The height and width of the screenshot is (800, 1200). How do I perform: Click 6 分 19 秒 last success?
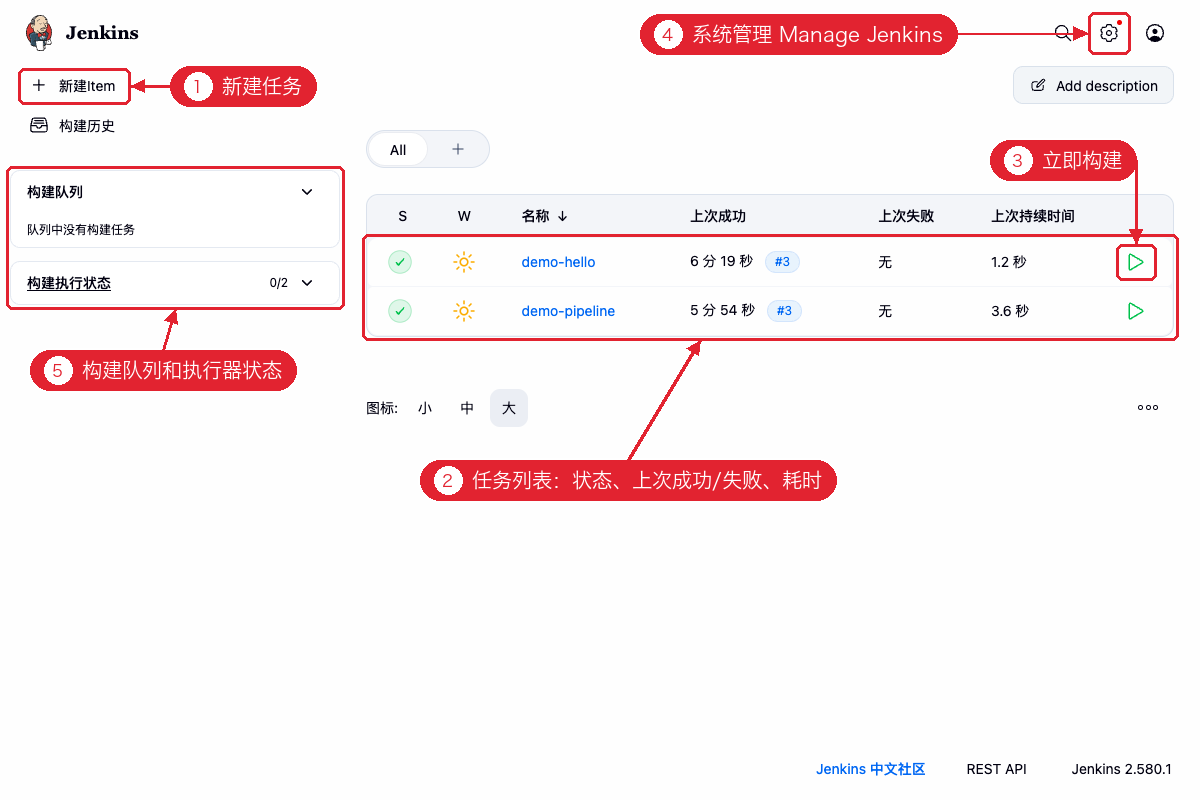tap(721, 262)
